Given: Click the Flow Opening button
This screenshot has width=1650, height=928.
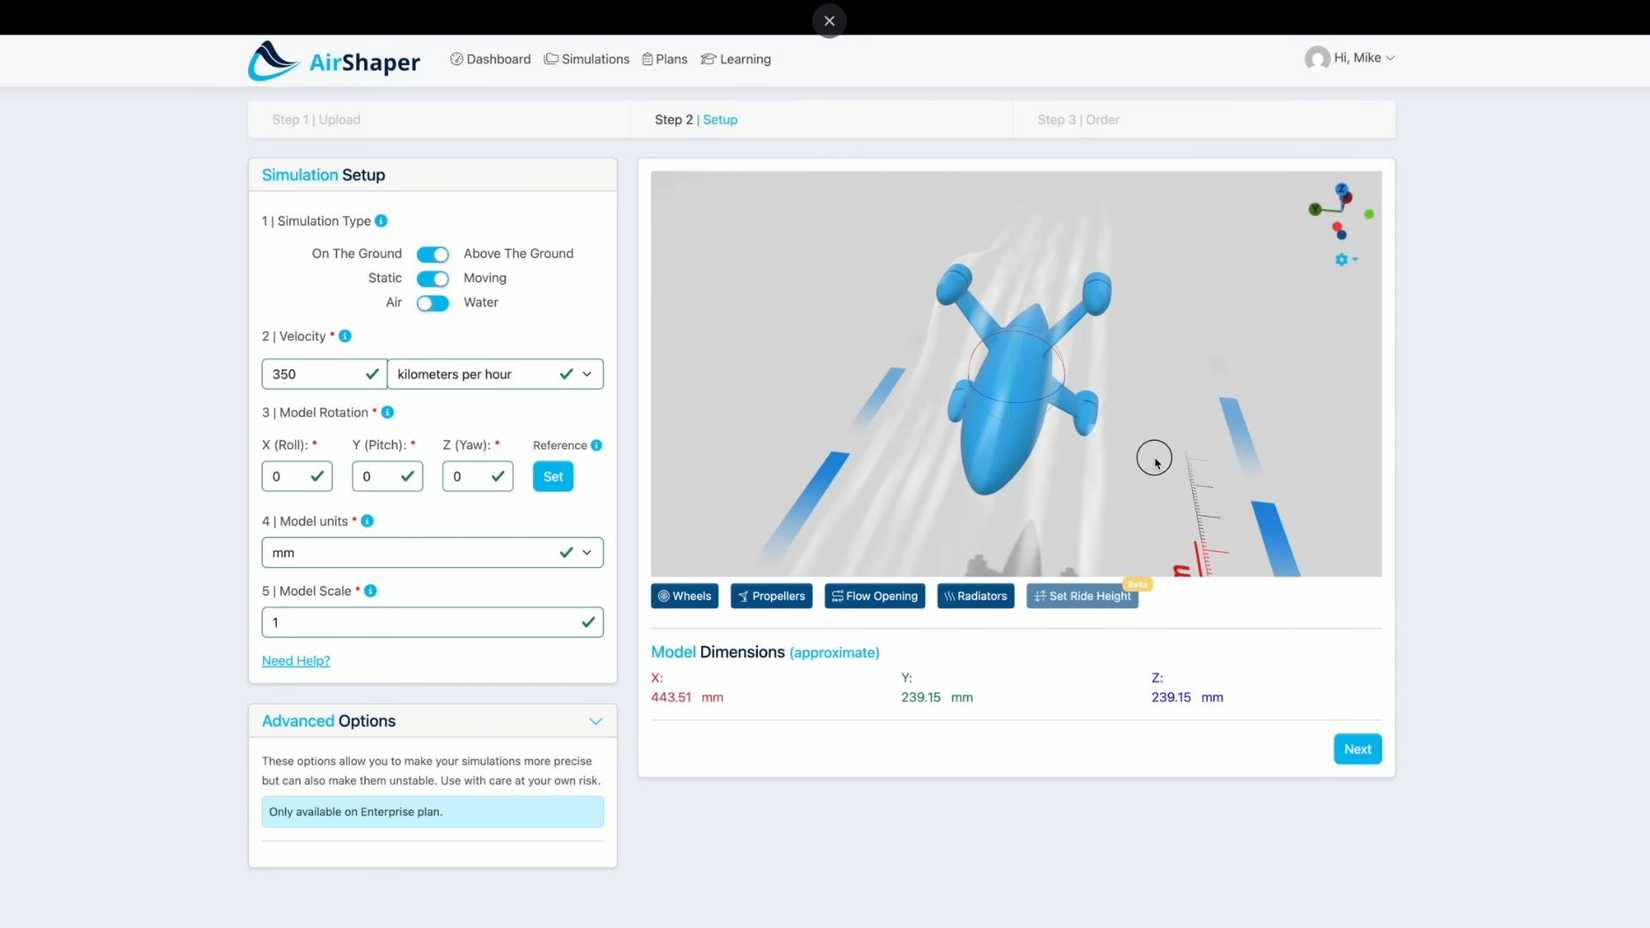Looking at the screenshot, I should [875, 596].
